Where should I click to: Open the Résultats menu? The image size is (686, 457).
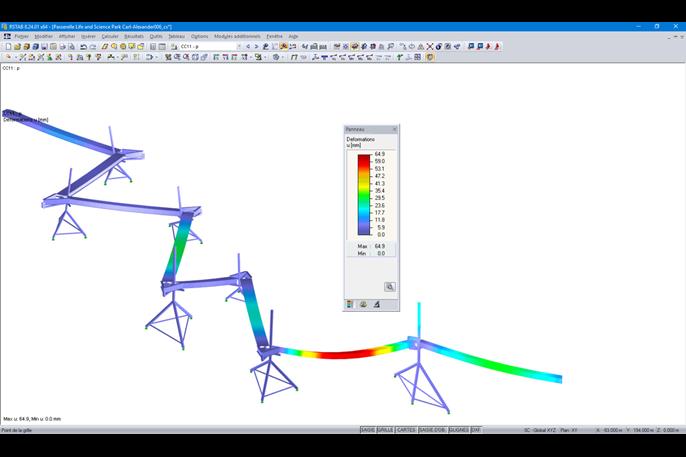pos(134,36)
